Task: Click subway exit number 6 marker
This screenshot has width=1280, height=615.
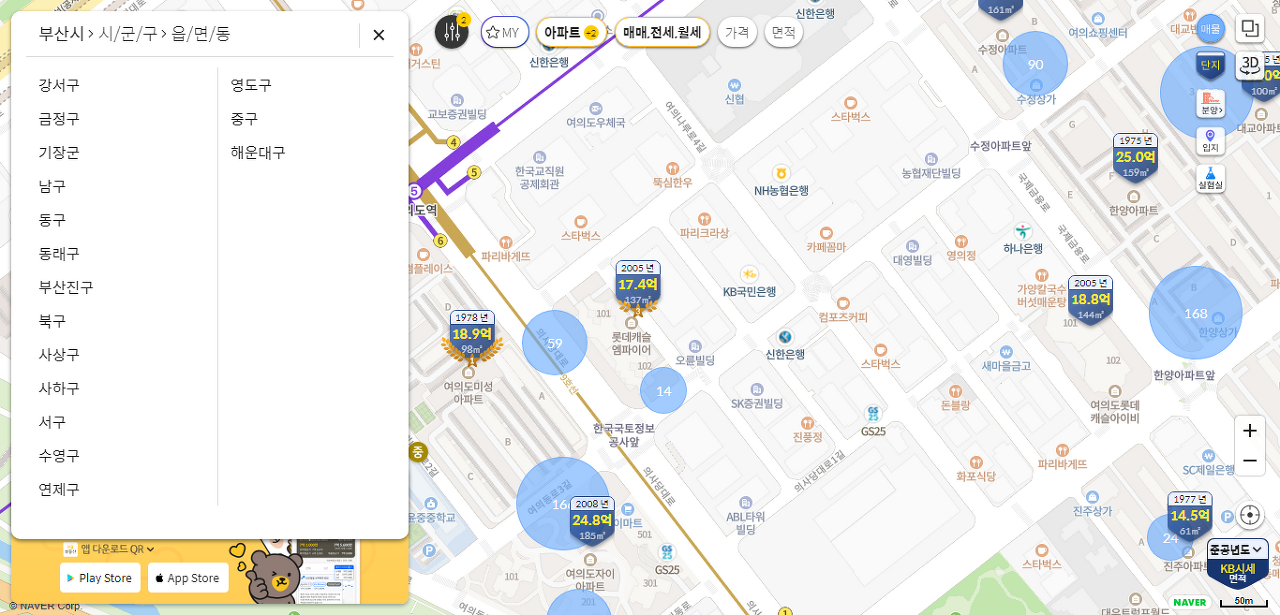Action: 440,241
